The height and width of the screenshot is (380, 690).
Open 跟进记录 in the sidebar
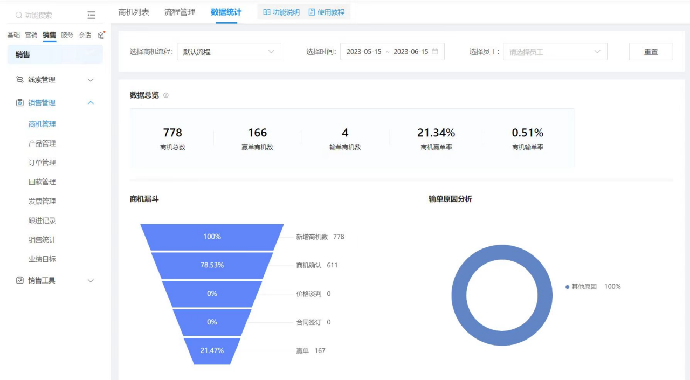[x=42, y=220]
